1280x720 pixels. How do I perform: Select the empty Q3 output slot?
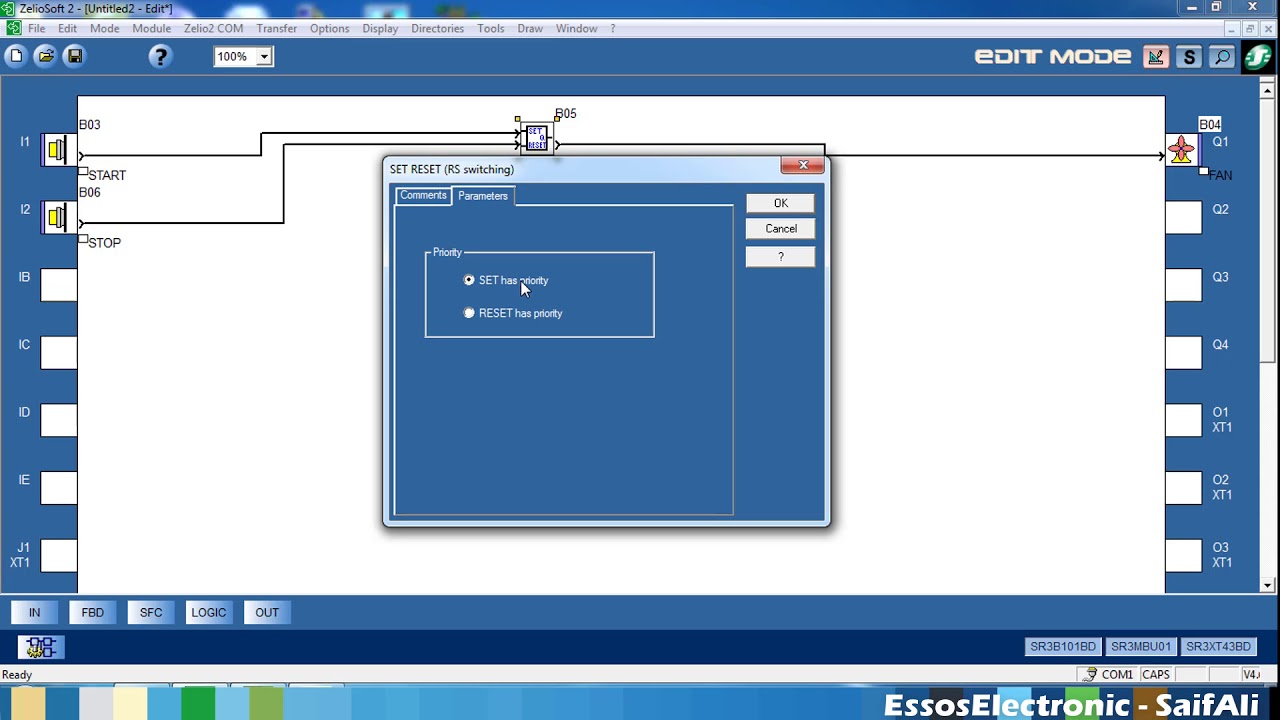(x=1183, y=285)
